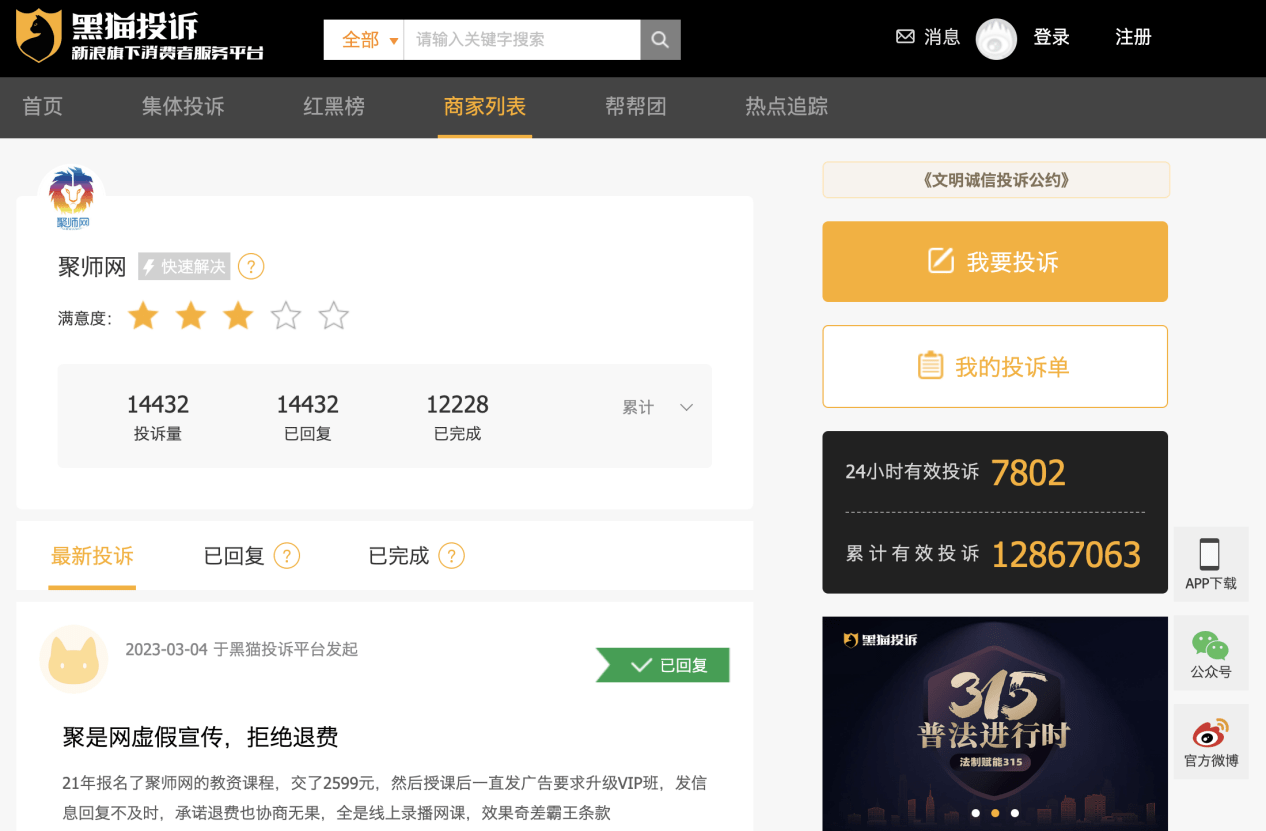Click 累计有效投诉 count 12867063

(x=1066, y=554)
